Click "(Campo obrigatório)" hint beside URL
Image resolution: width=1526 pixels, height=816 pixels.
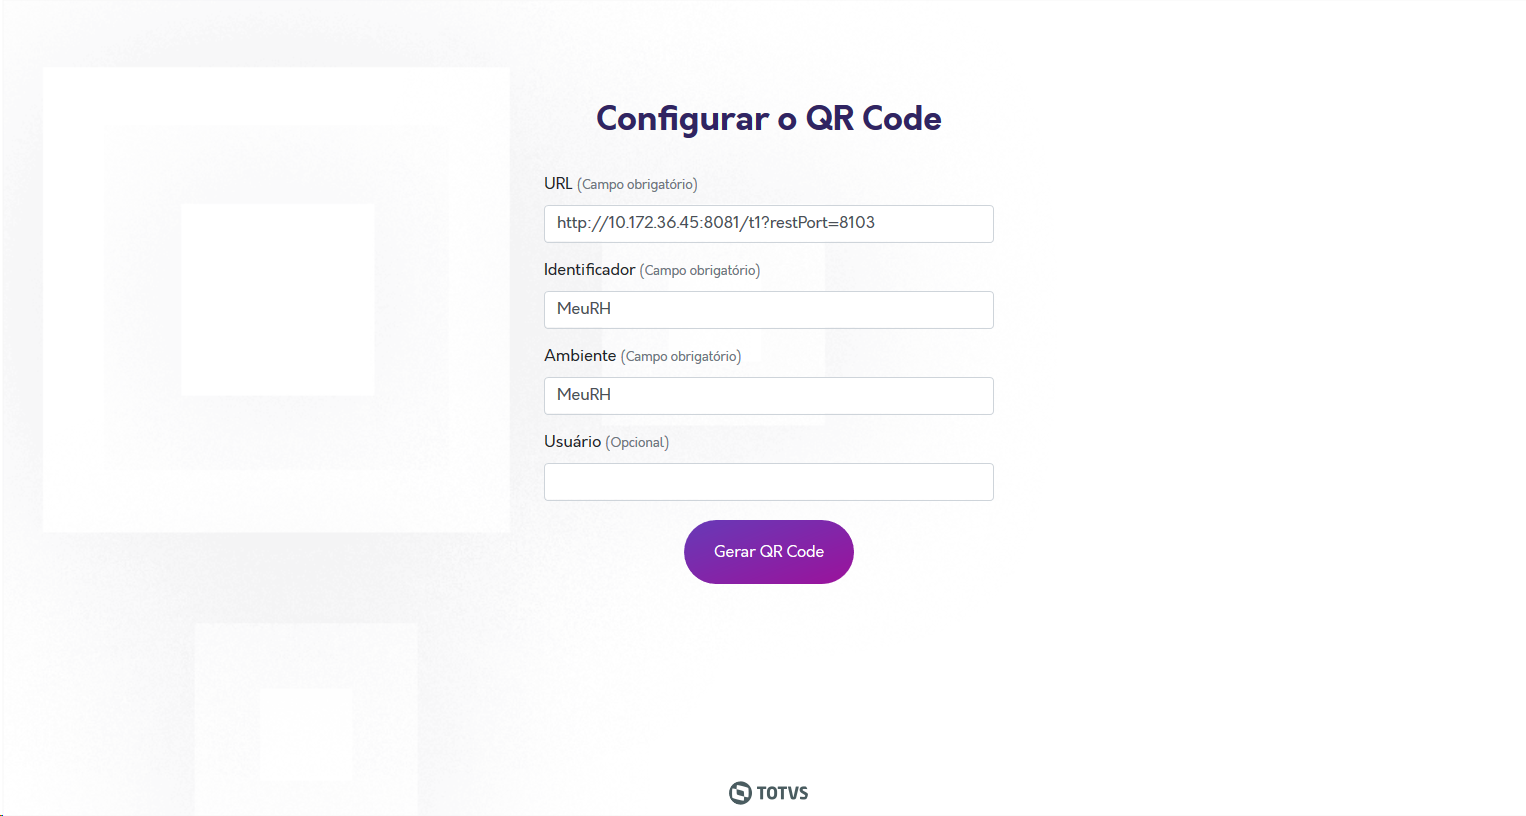[637, 185]
